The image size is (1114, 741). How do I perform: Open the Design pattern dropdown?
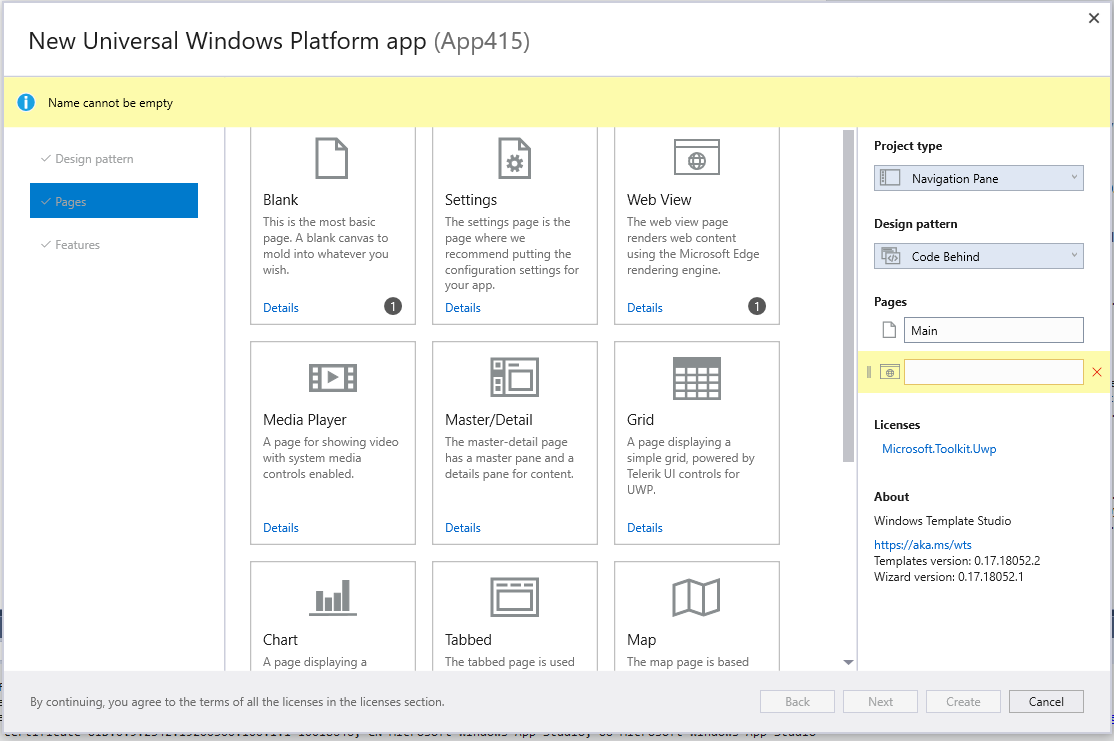[x=978, y=256]
